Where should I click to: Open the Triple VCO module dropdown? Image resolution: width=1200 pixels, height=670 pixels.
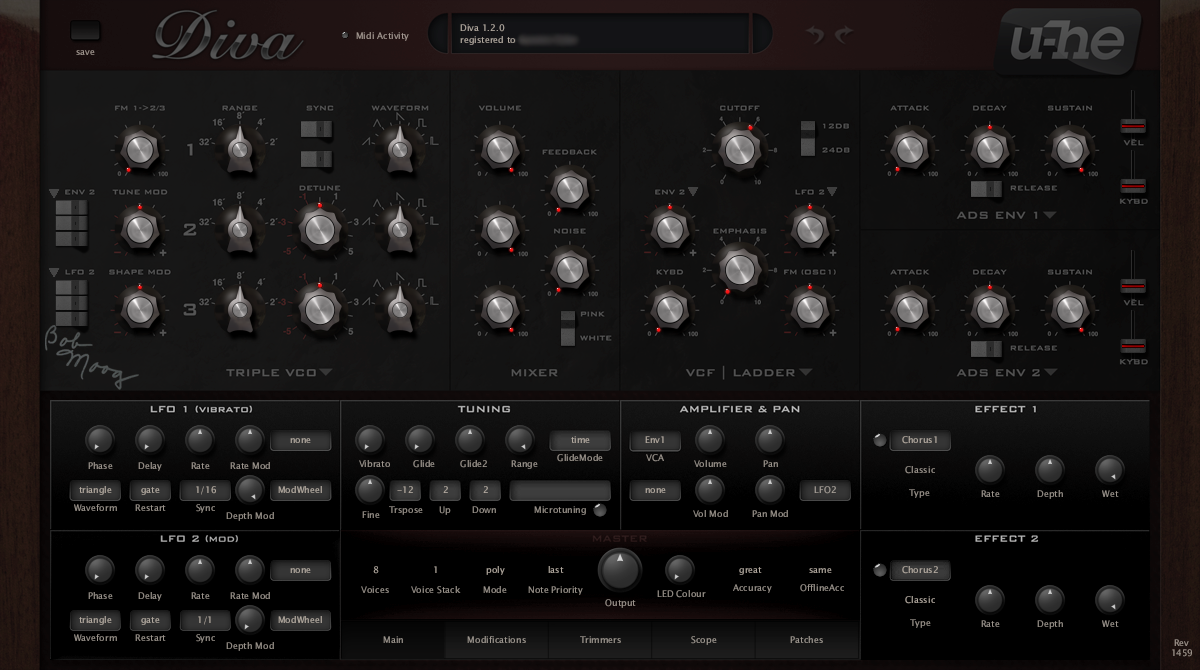pos(326,373)
